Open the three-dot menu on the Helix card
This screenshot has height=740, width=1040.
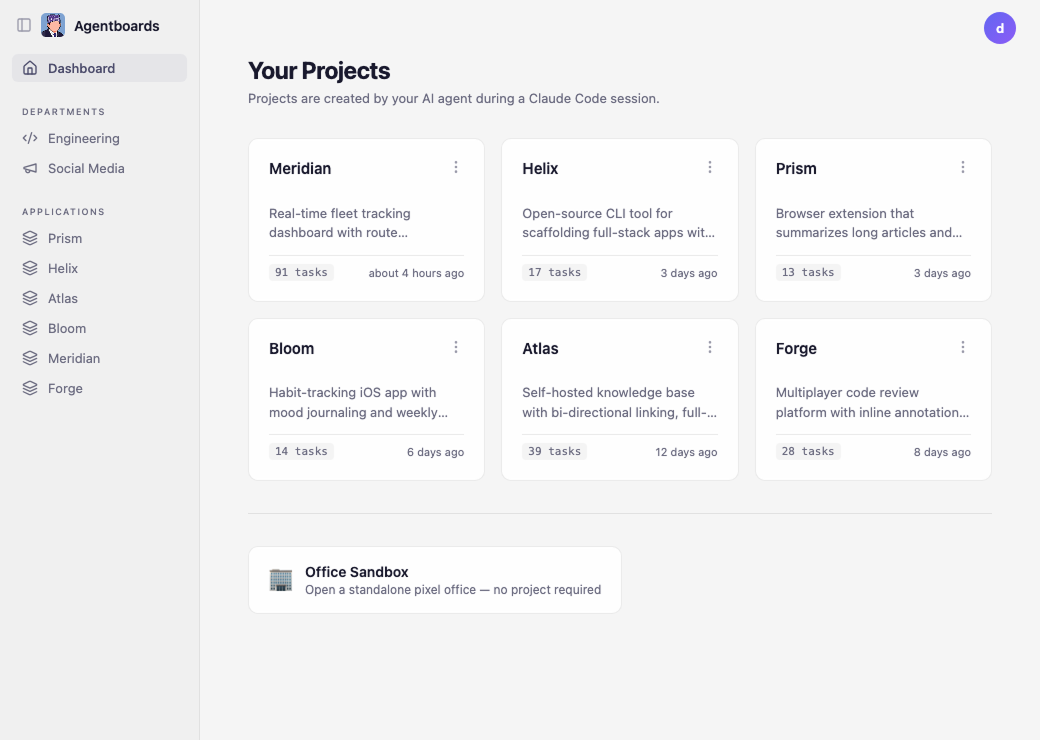(x=710, y=167)
